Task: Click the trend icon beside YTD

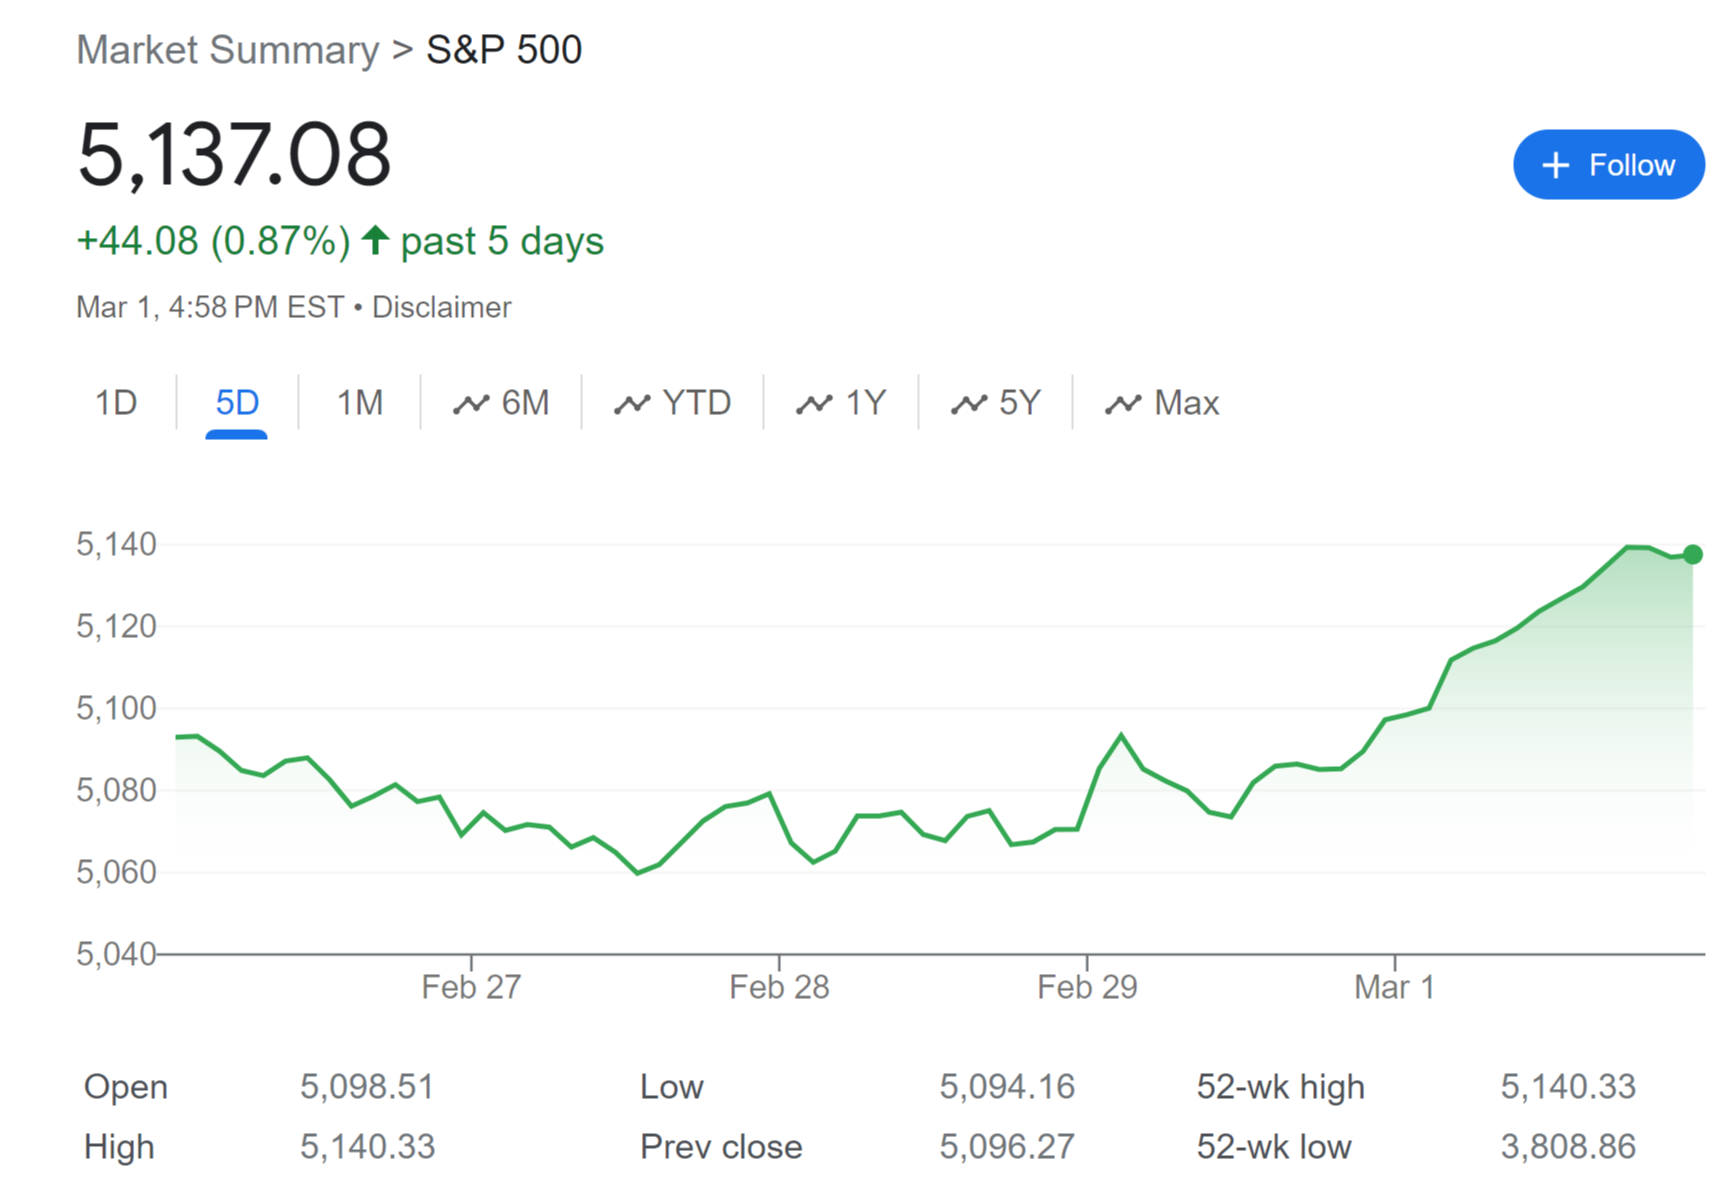Action: click(x=632, y=403)
